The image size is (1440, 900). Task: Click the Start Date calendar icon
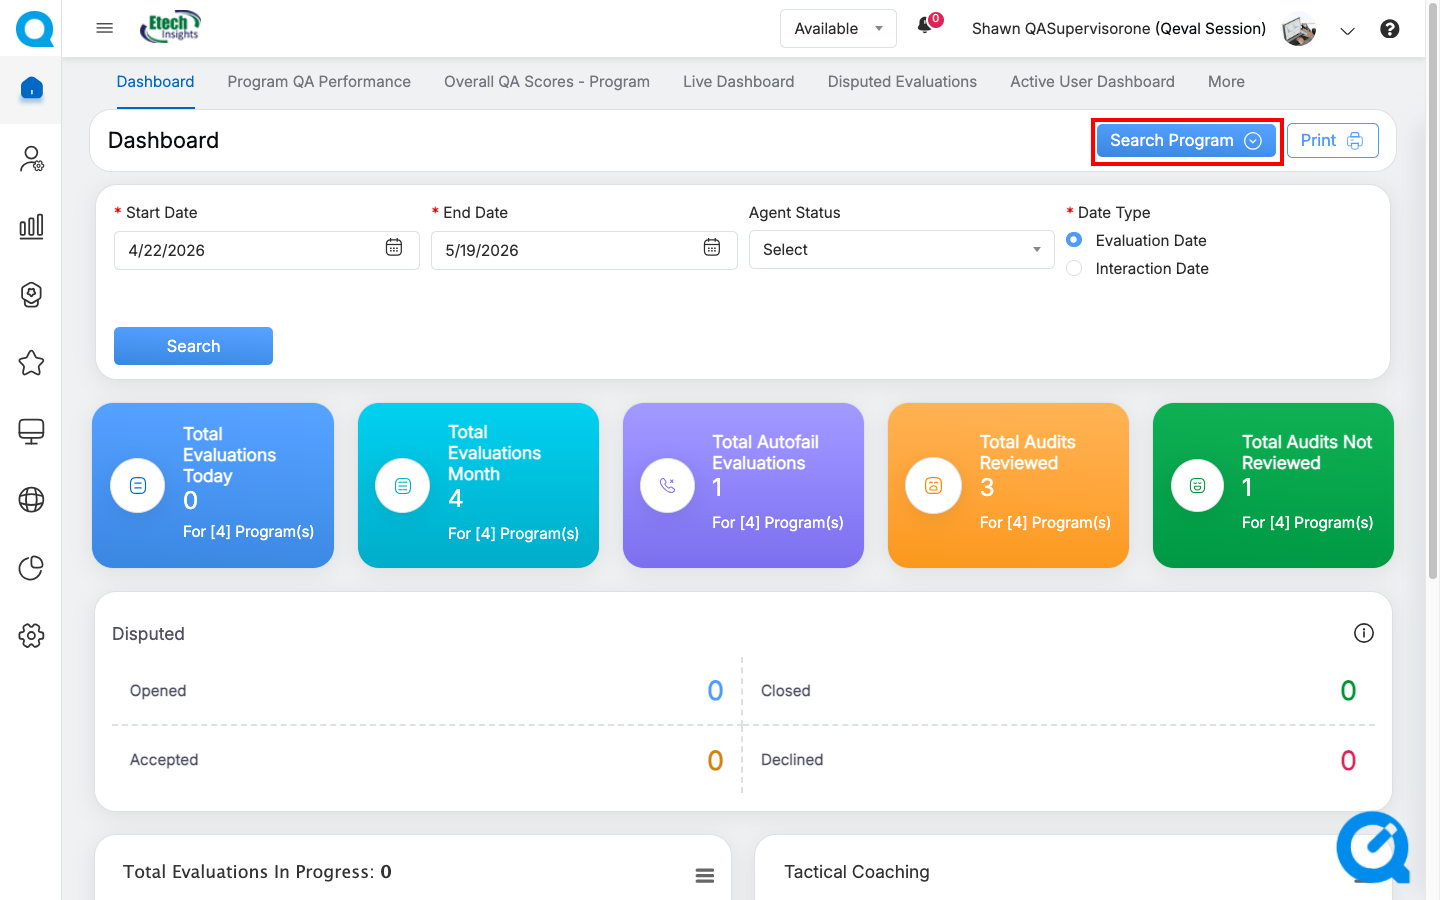click(394, 248)
